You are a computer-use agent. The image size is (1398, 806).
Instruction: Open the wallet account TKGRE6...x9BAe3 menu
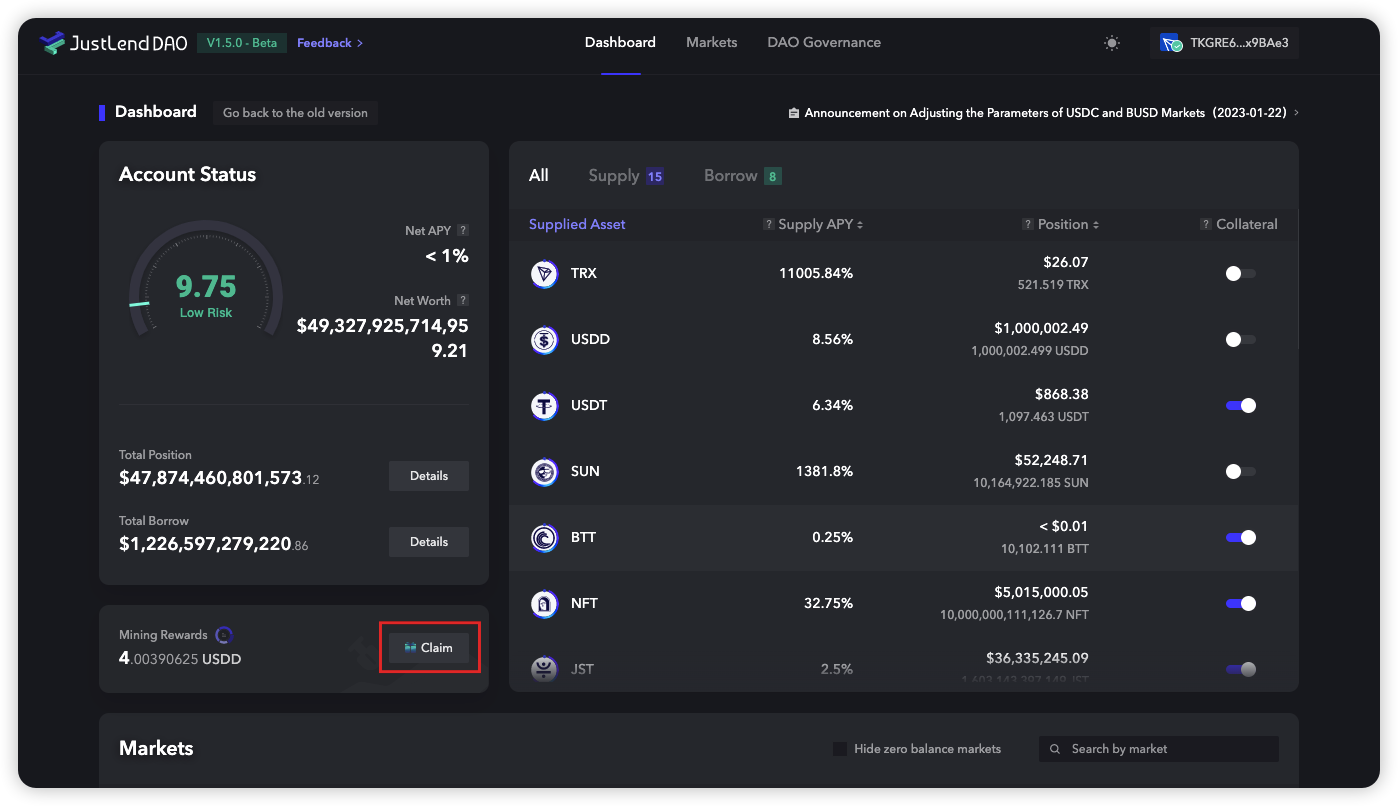[x=1224, y=43]
